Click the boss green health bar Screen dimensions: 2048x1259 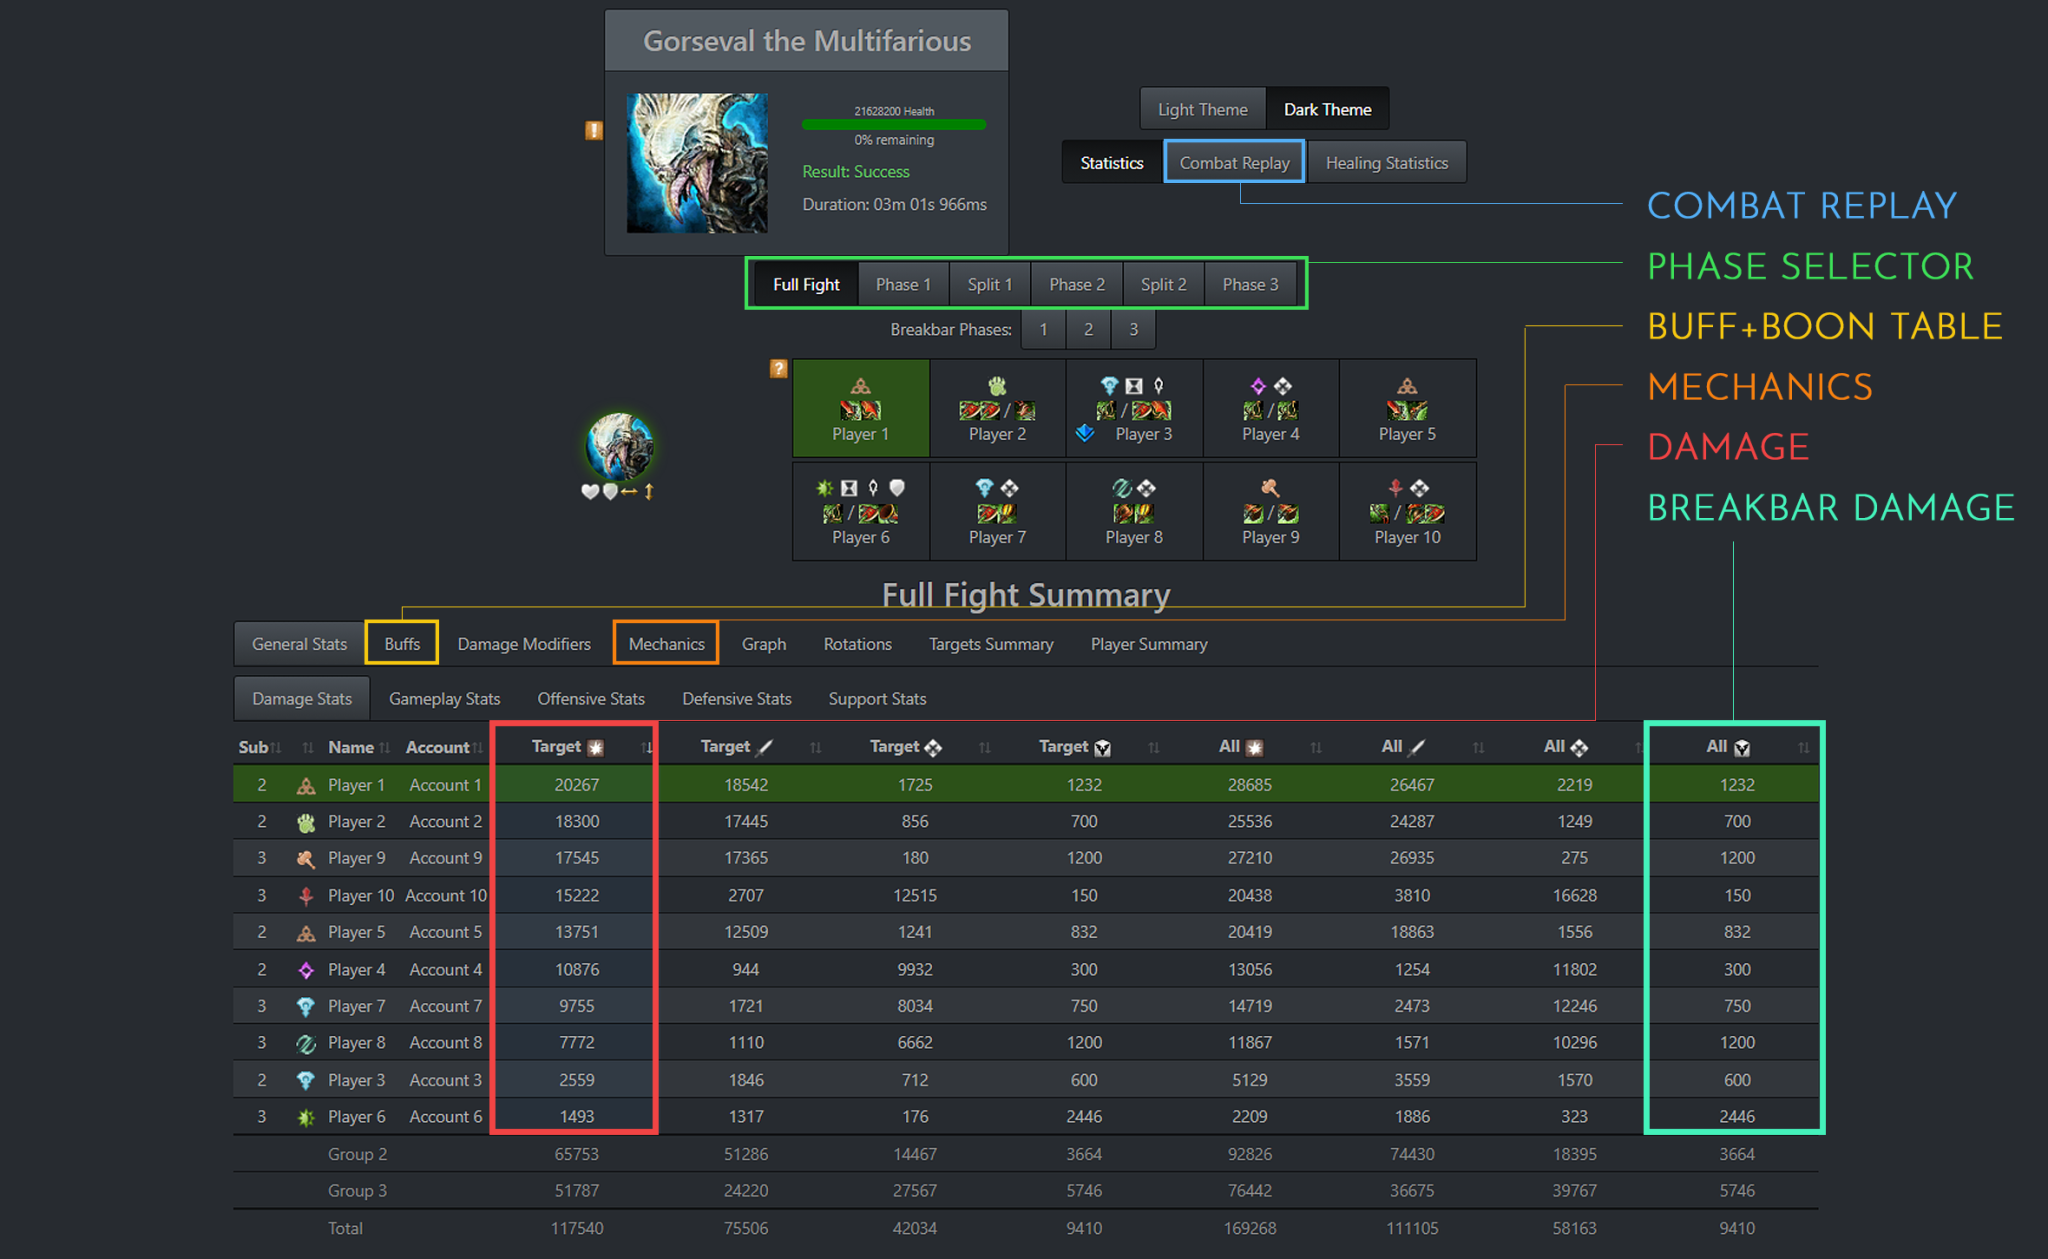pos(893,125)
